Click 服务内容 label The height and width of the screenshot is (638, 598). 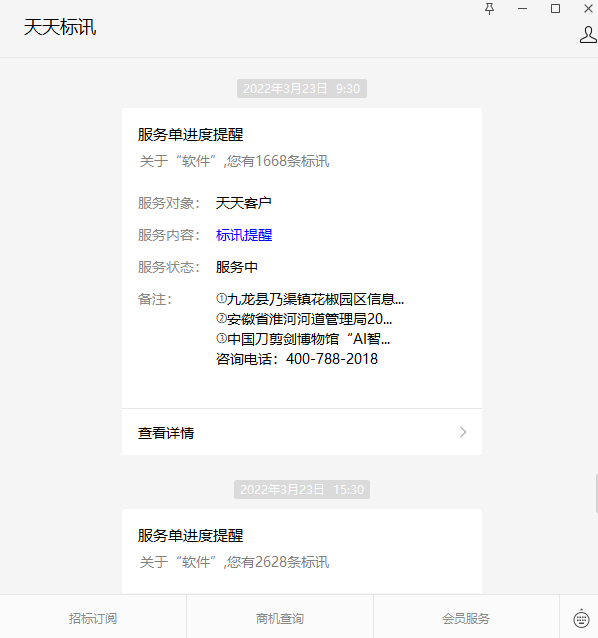click(169, 235)
